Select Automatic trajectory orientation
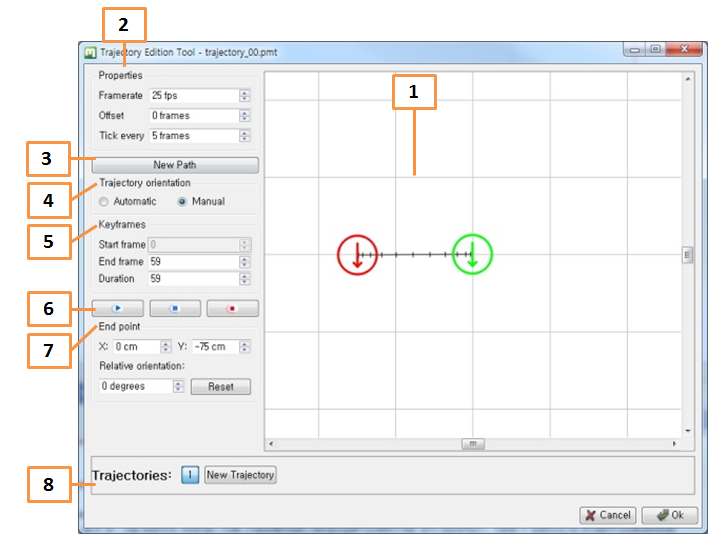 click(104, 201)
